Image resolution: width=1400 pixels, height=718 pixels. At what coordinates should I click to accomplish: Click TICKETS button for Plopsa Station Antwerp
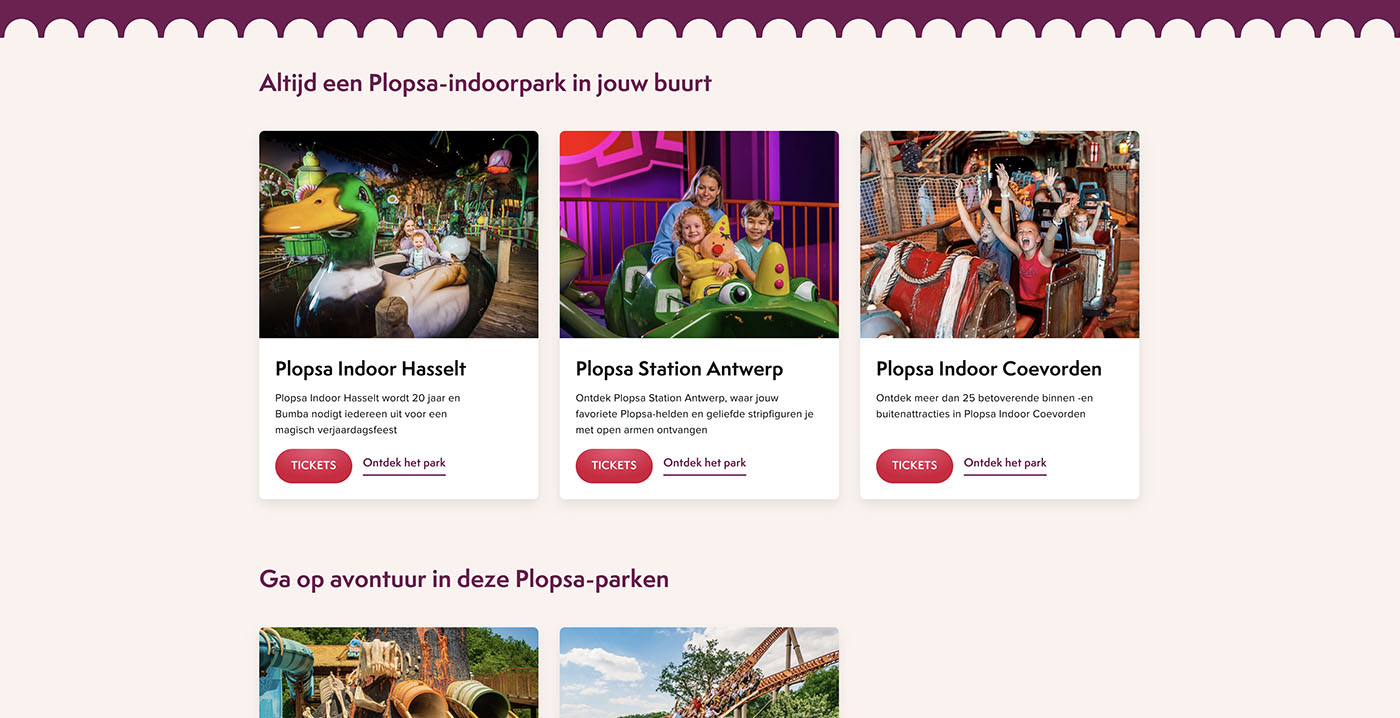[614, 466]
